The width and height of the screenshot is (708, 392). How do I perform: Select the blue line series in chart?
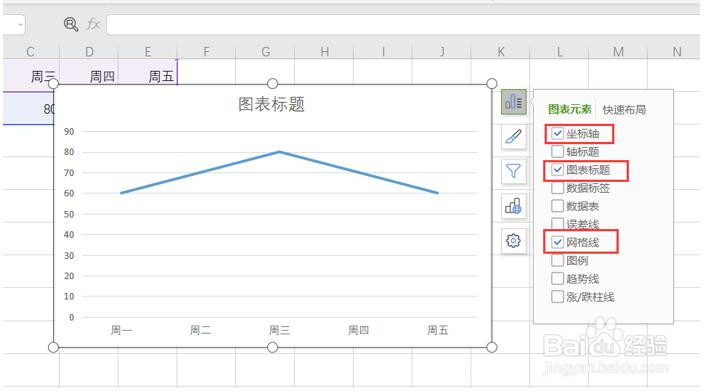point(279,152)
